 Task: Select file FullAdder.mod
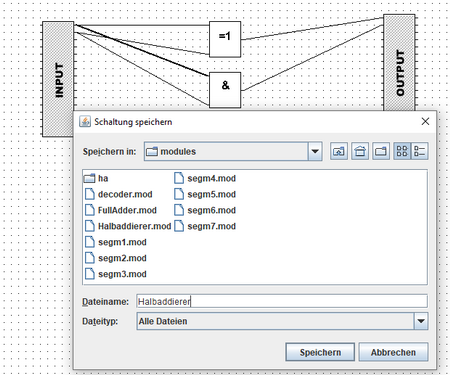click(x=121, y=210)
